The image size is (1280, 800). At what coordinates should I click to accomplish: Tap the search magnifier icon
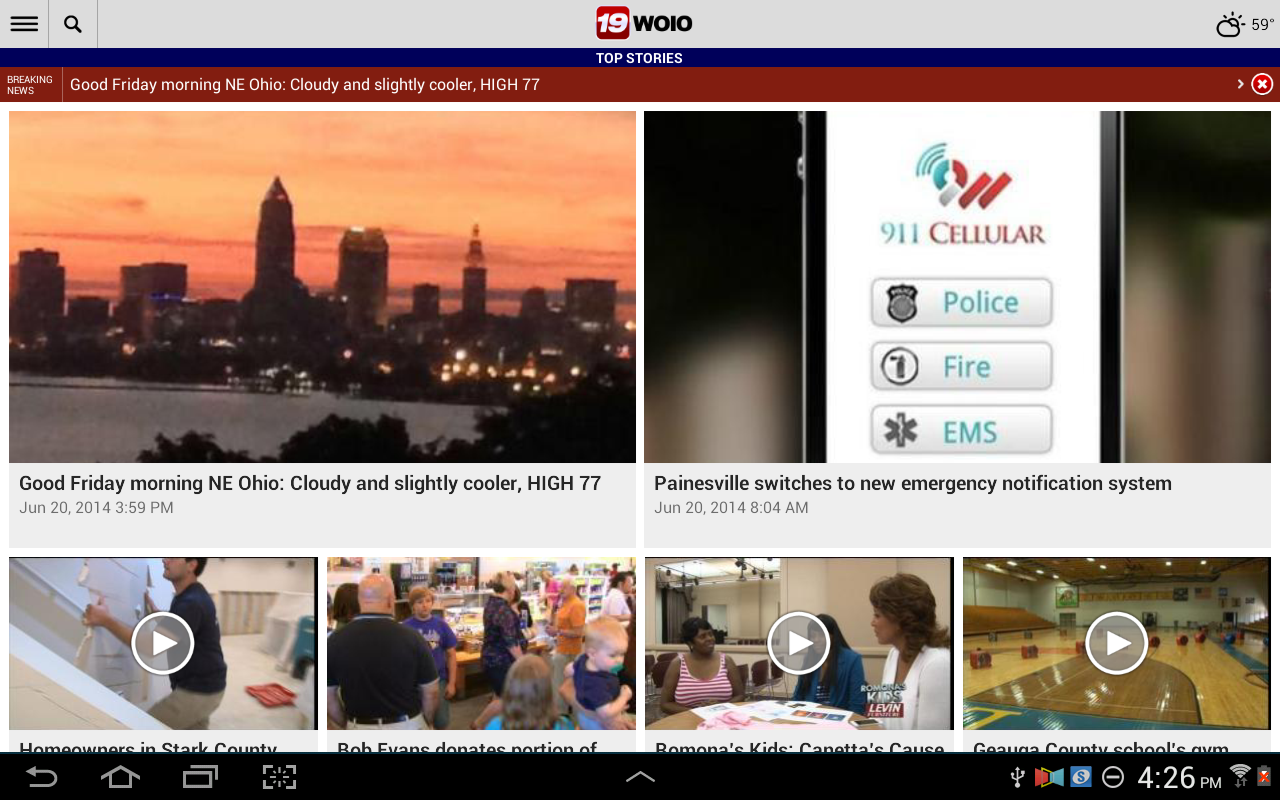coord(71,23)
